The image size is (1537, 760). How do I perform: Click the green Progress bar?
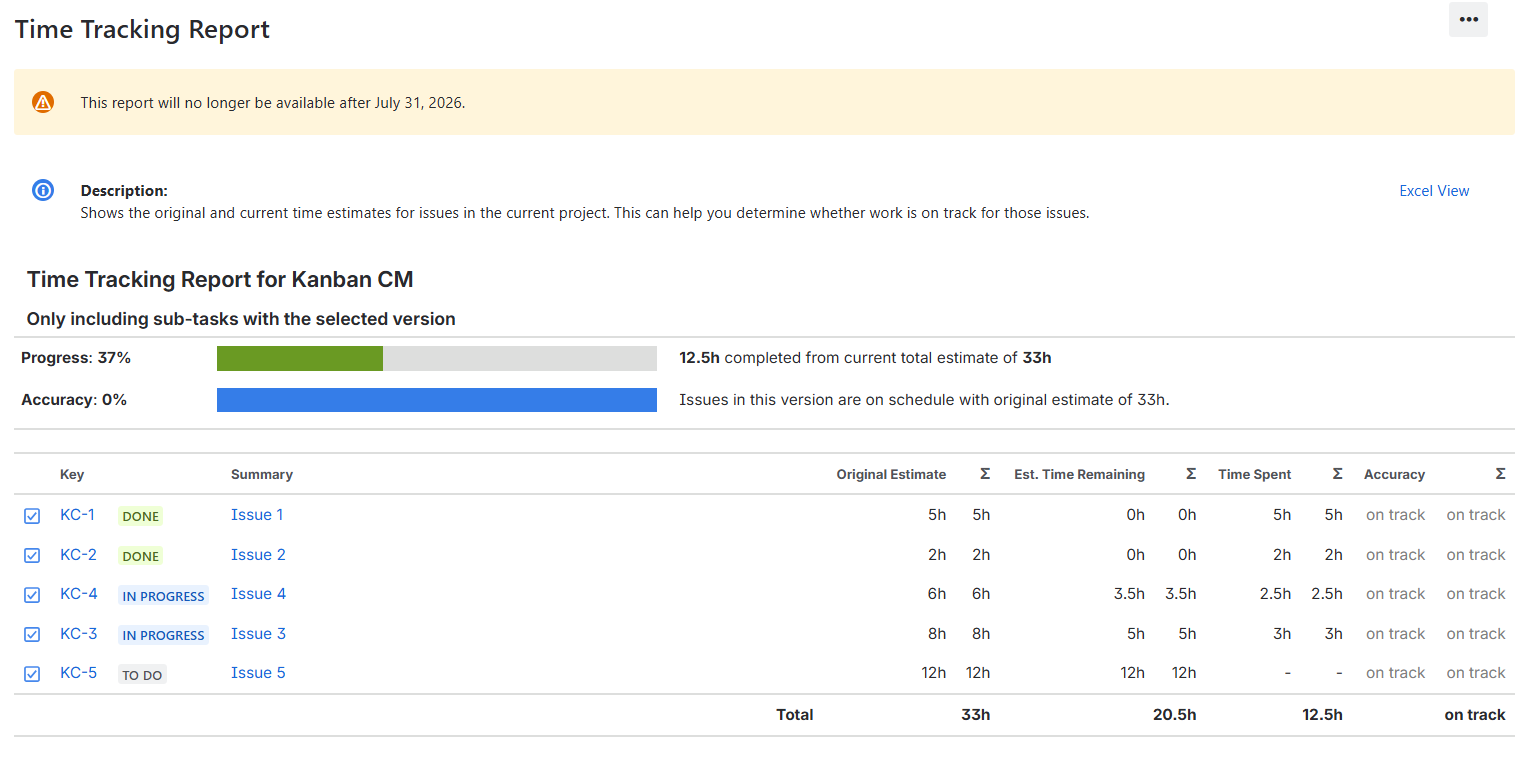pos(300,358)
